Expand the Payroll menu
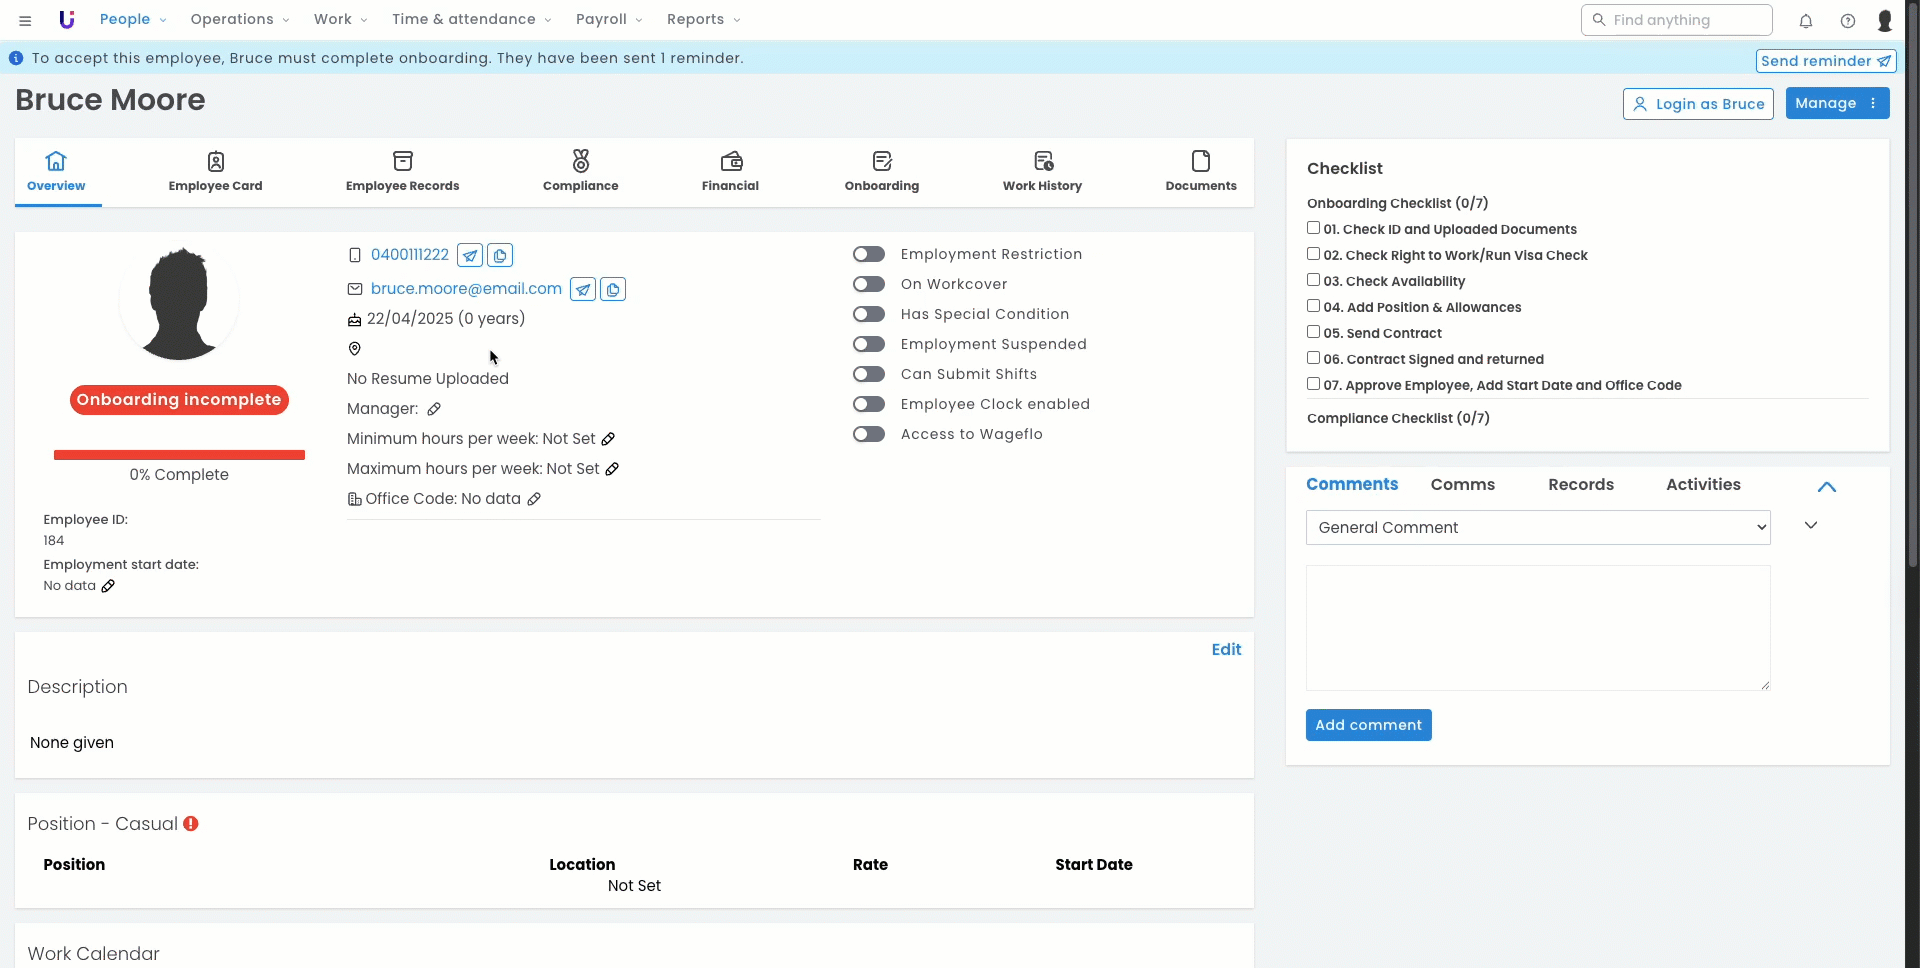 pos(609,20)
